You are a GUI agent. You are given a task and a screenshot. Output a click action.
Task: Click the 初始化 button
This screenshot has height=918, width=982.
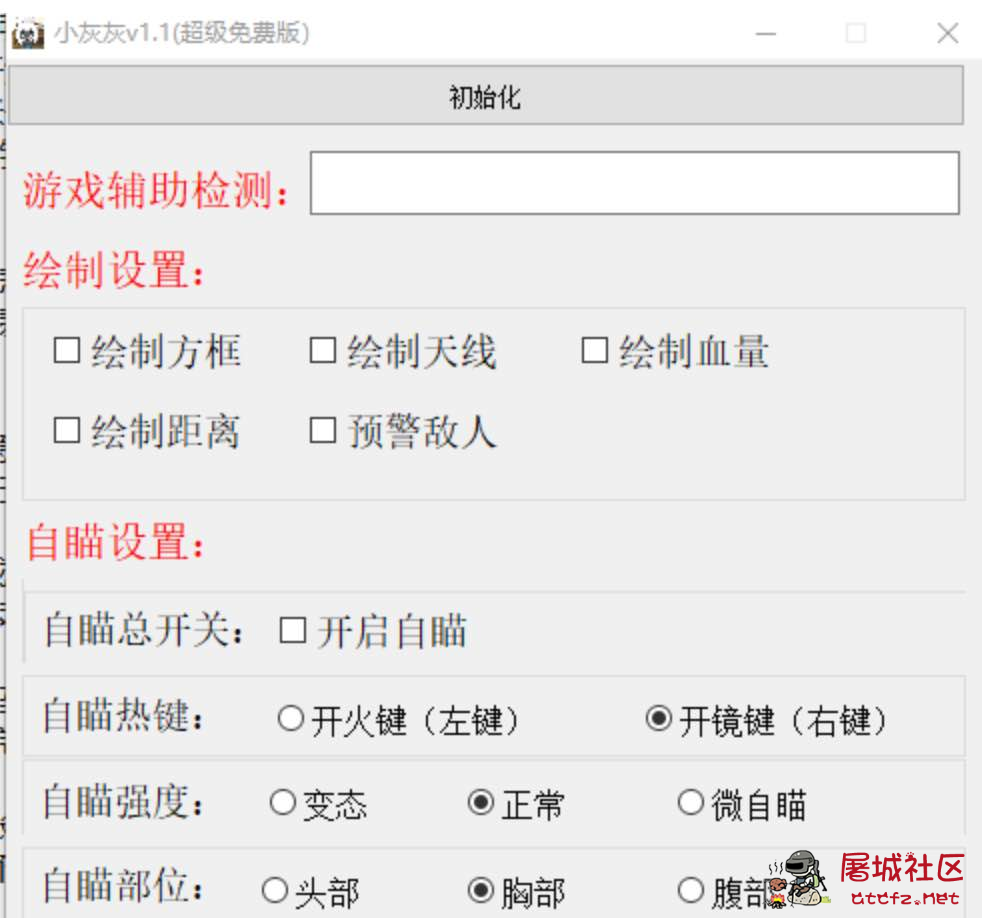(486, 95)
